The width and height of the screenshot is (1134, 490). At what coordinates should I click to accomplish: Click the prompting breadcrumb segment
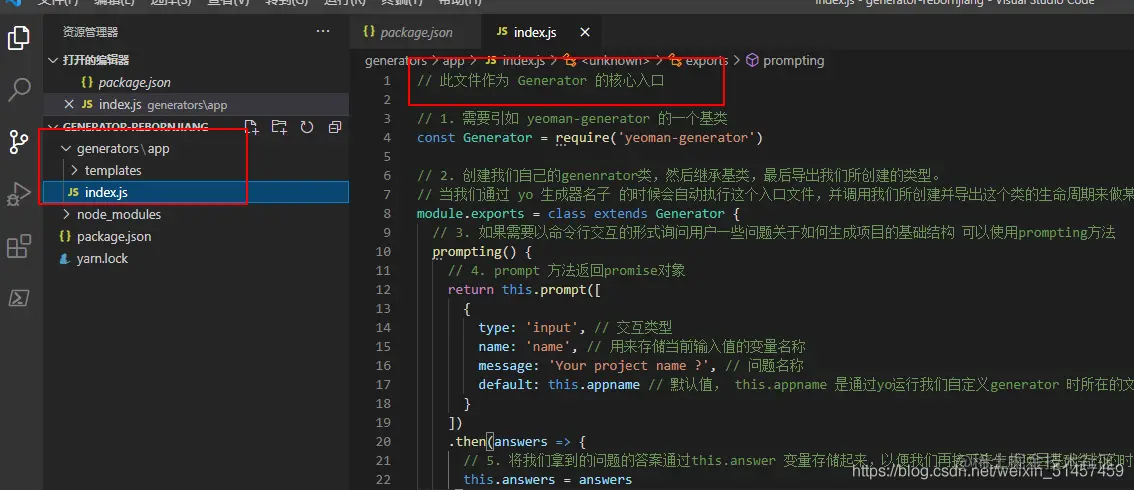tap(785, 61)
